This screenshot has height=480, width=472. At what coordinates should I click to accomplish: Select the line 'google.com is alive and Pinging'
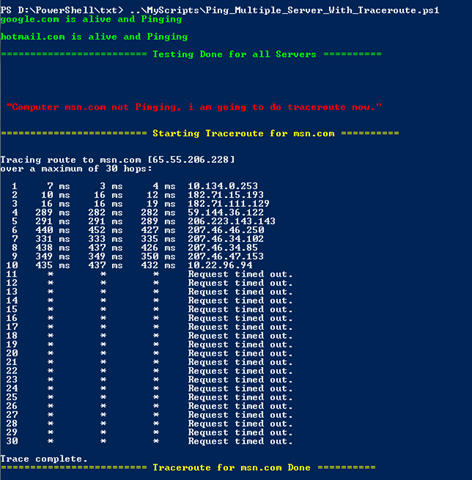tap(91, 19)
